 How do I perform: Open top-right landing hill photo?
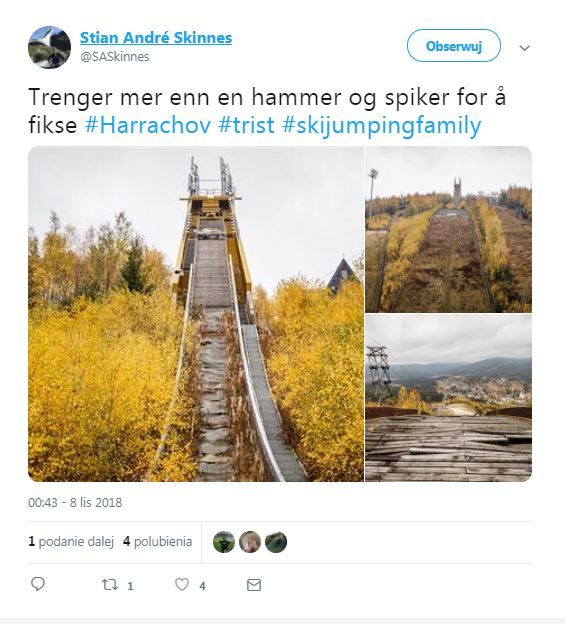click(x=448, y=229)
